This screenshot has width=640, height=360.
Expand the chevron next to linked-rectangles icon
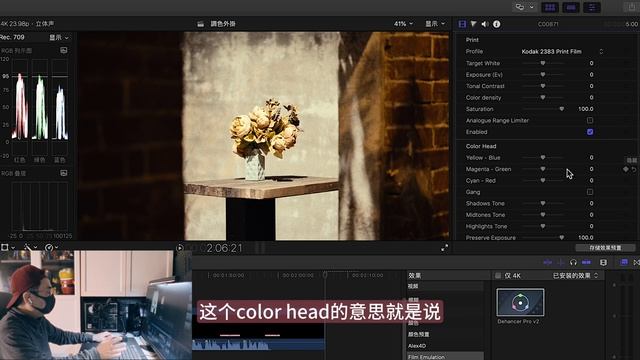click(531, 7)
